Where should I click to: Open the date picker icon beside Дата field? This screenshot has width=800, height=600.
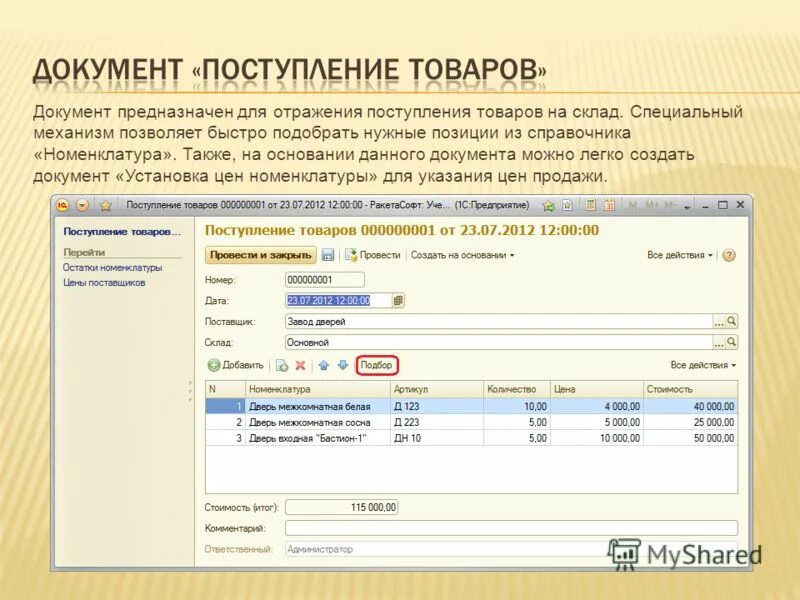[x=398, y=300]
